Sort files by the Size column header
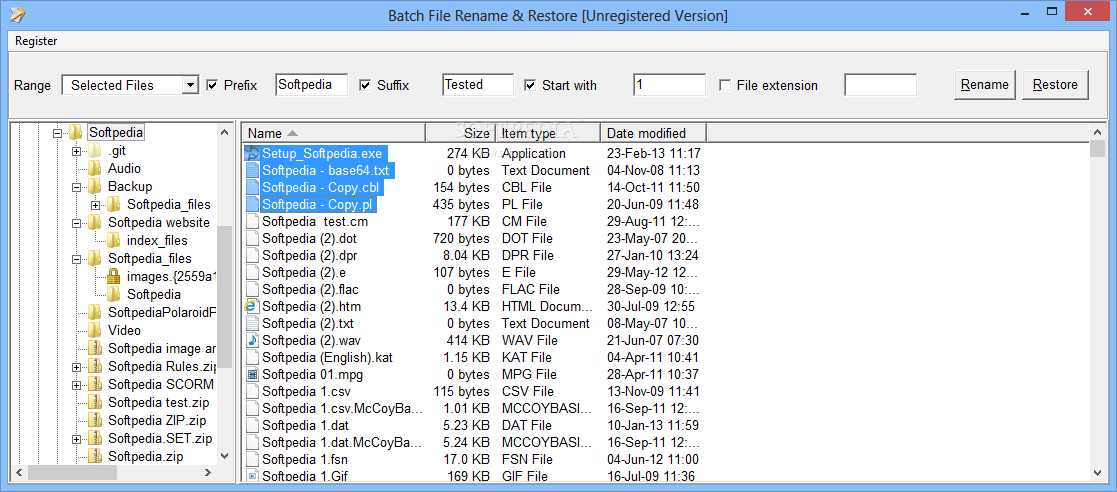This screenshot has height=492, width=1117. click(x=459, y=133)
